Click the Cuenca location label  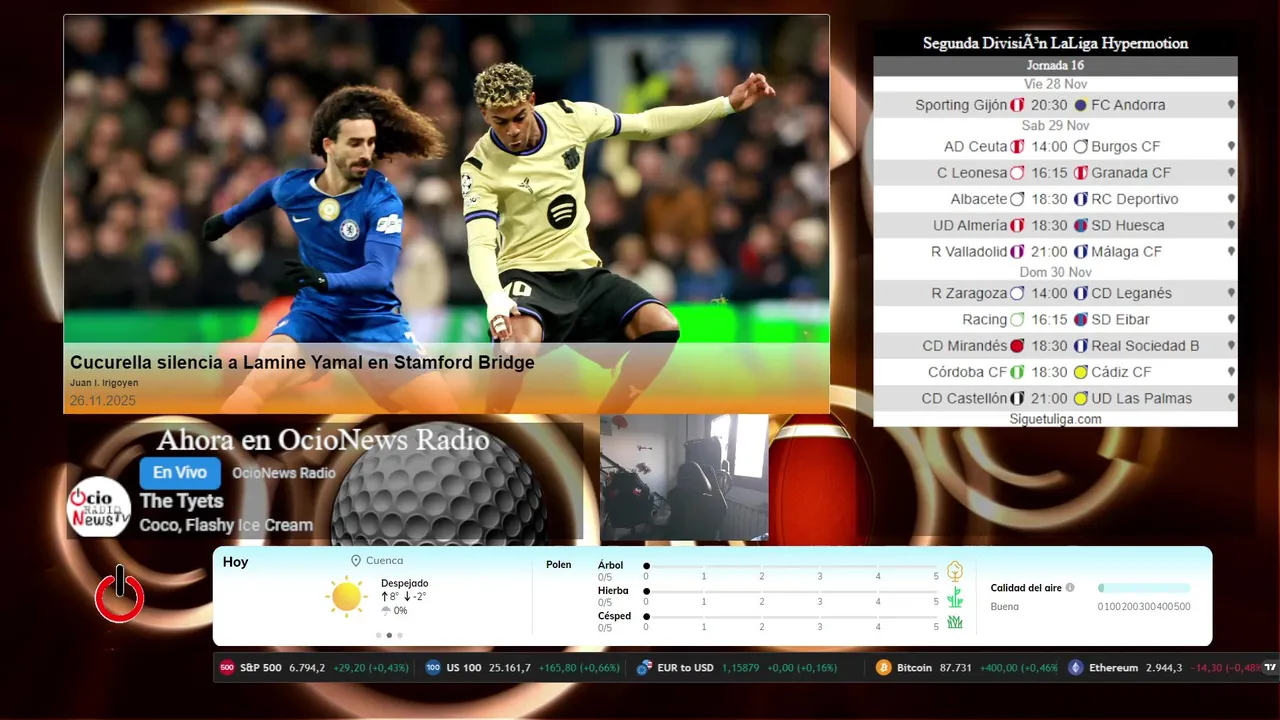coord(385,561)
